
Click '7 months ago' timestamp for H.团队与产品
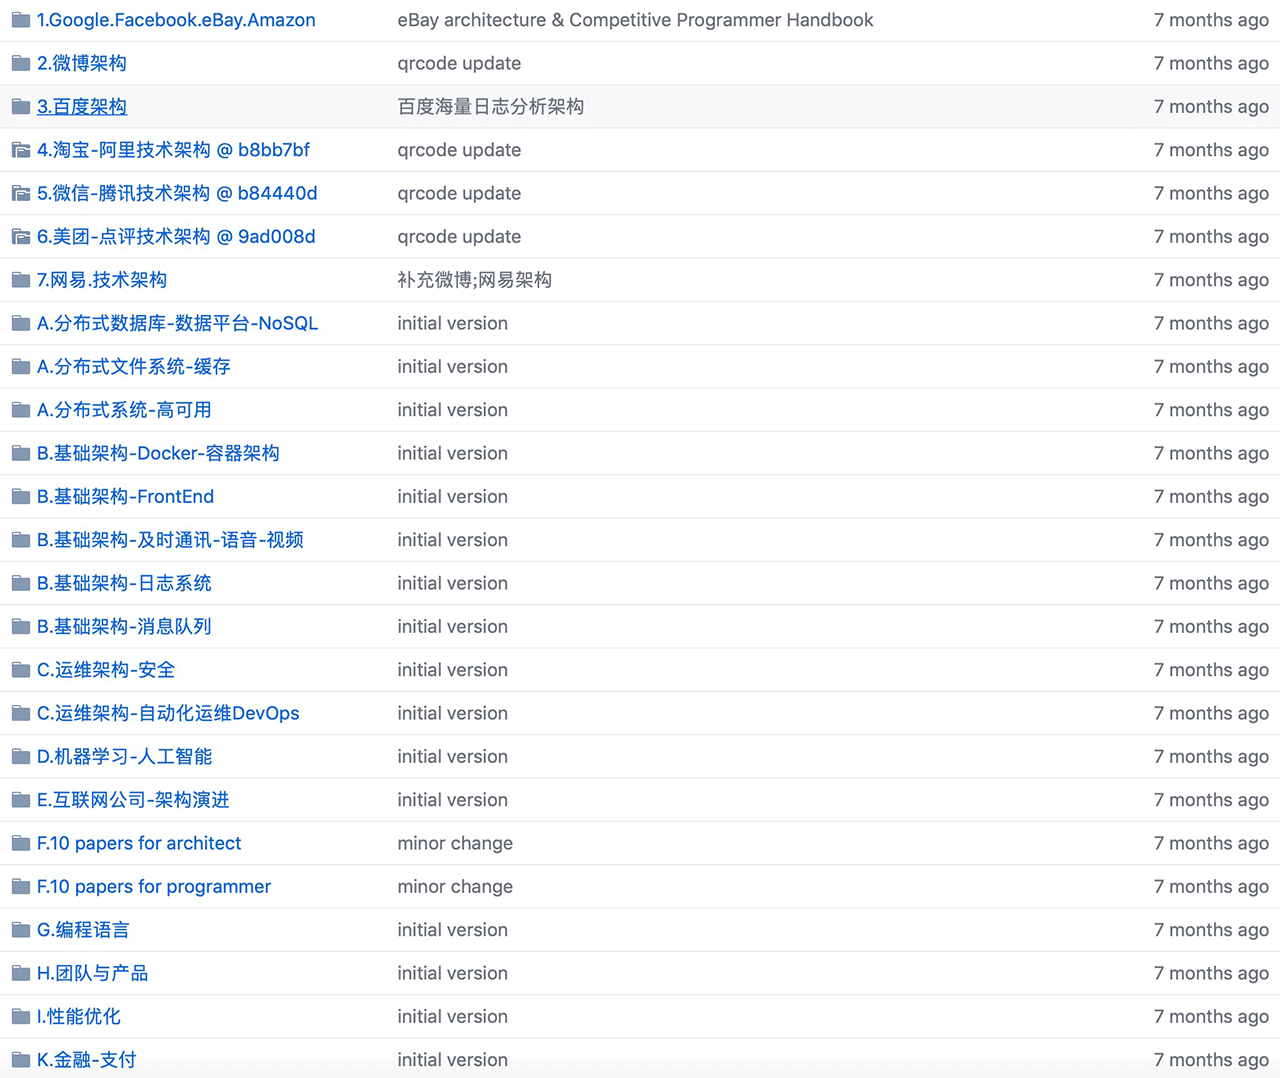pos(1211,973)
